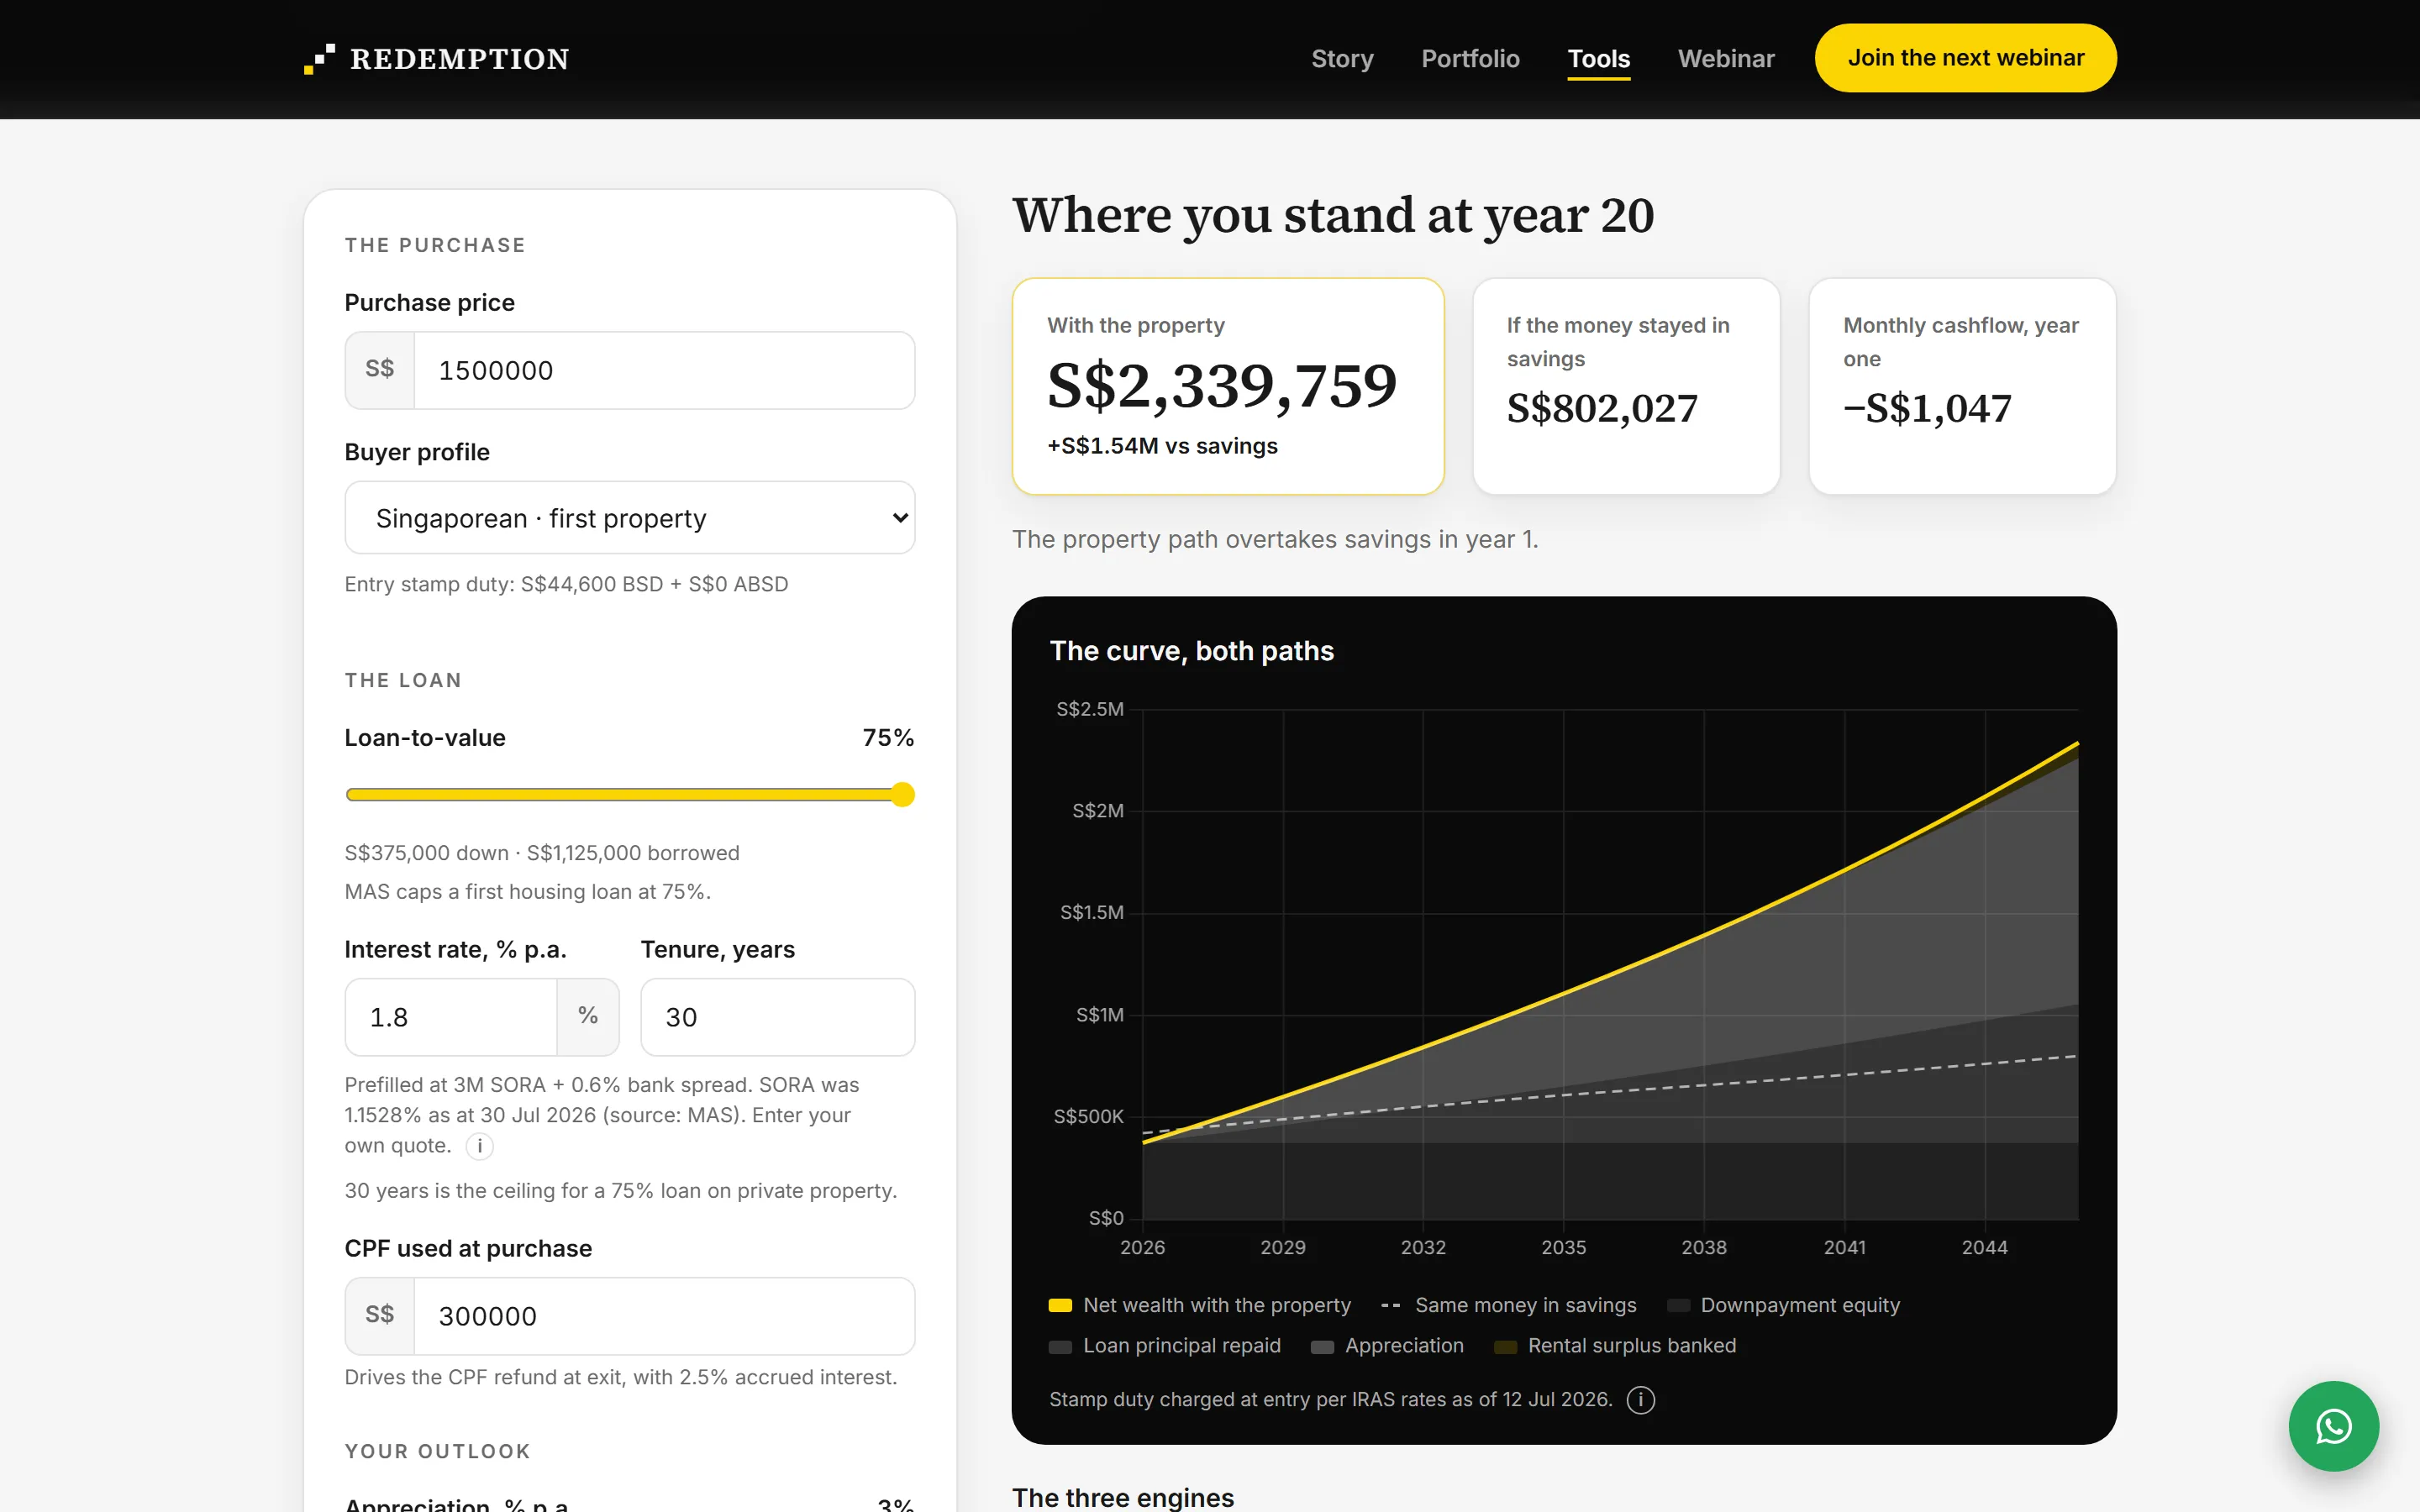
Task: Click the 'Join the next webinar' button
Action: click(1965, 58)
